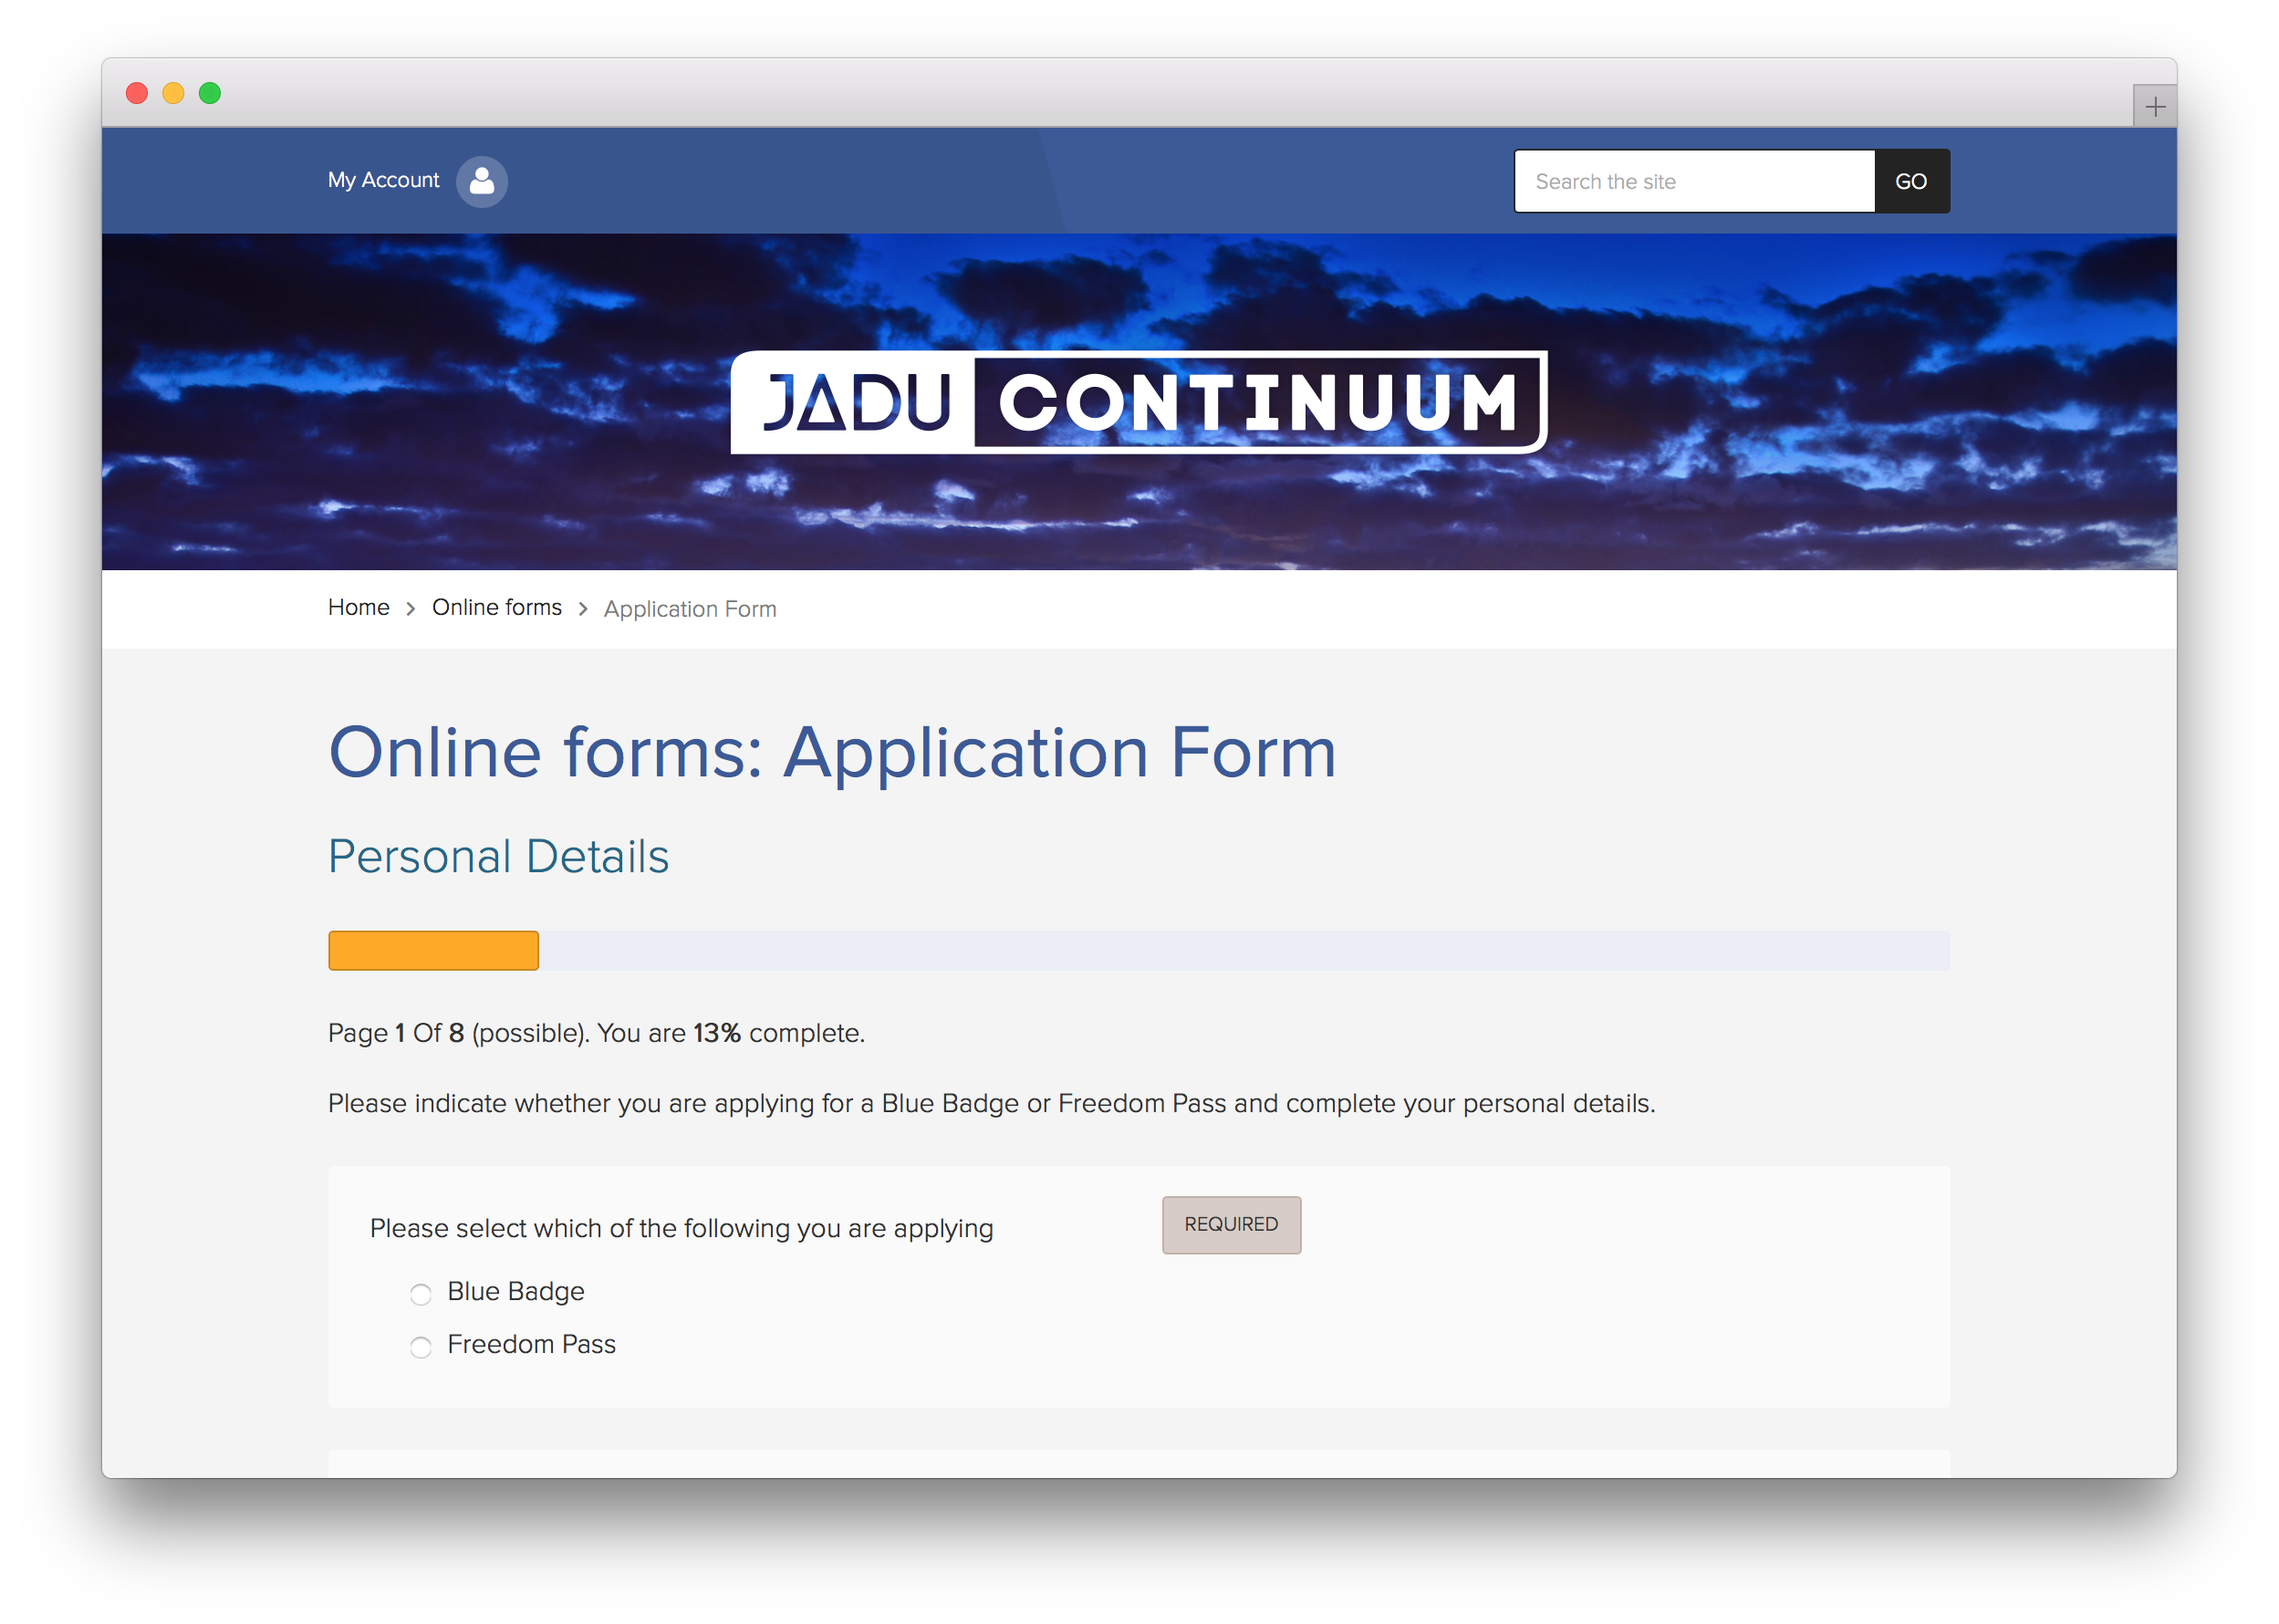Click the Blue Badge option label
Viewport: 2279px width, 1624px height.
pyautogui.click(x=515, y=1291)
